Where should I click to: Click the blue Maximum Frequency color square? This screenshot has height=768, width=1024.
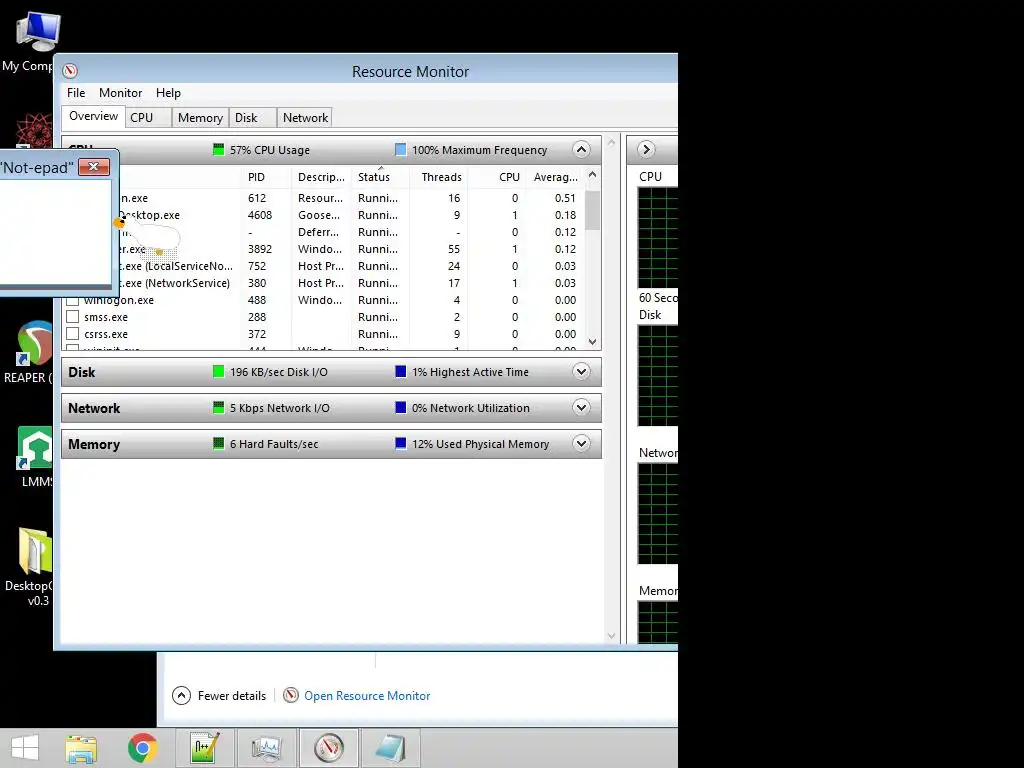[x=401, y=150]
